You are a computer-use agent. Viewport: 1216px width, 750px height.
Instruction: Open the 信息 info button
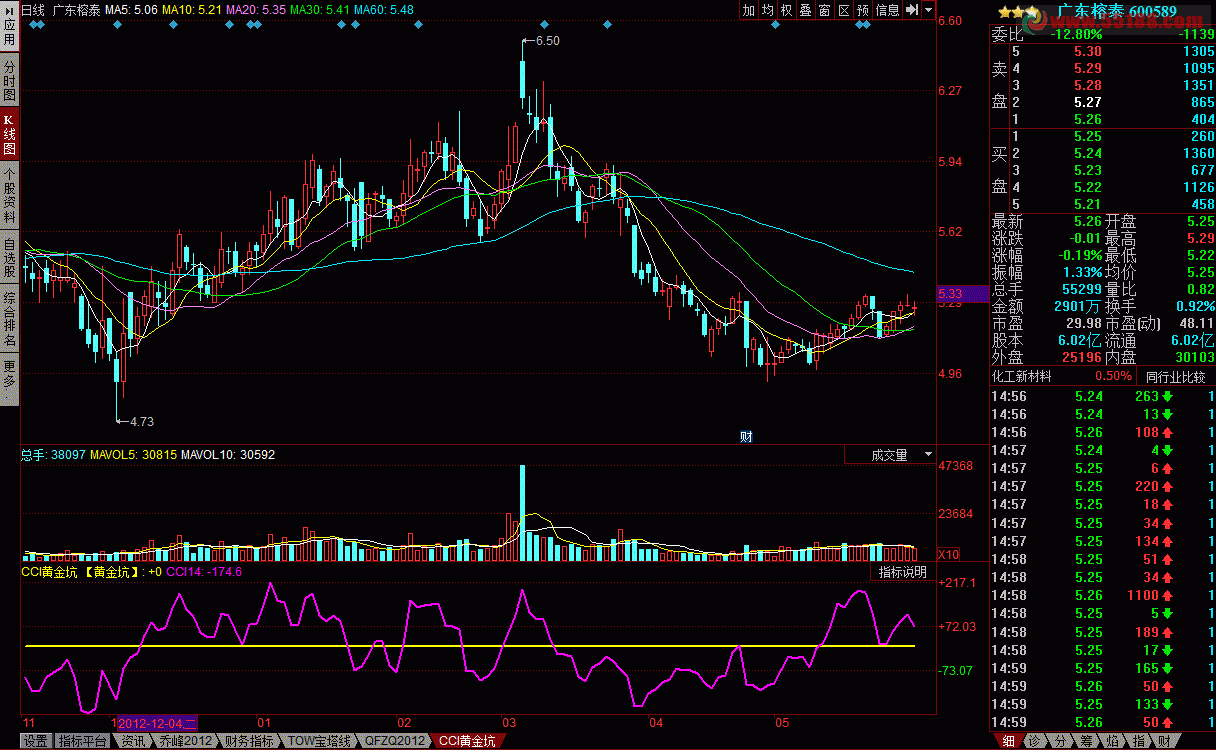[887, 10]
